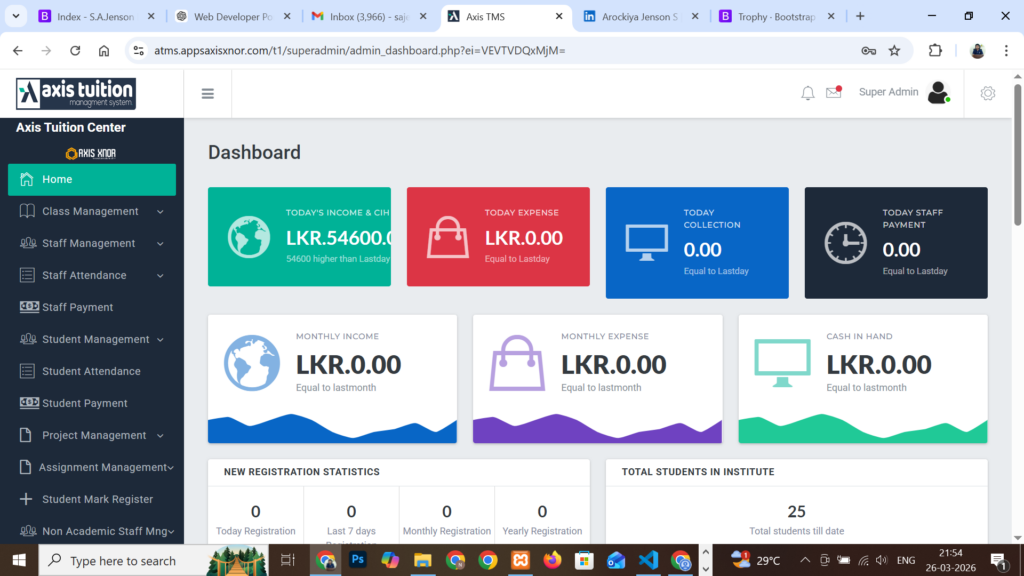This screenshot has height=576, width=1024.
Task: Expand Staff Attendance chevron
Action: [160, 276]
